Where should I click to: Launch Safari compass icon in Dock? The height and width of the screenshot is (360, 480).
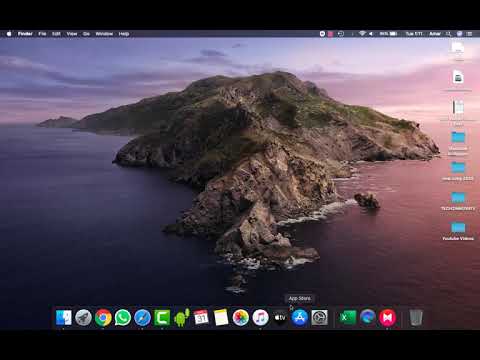[142, 317]
